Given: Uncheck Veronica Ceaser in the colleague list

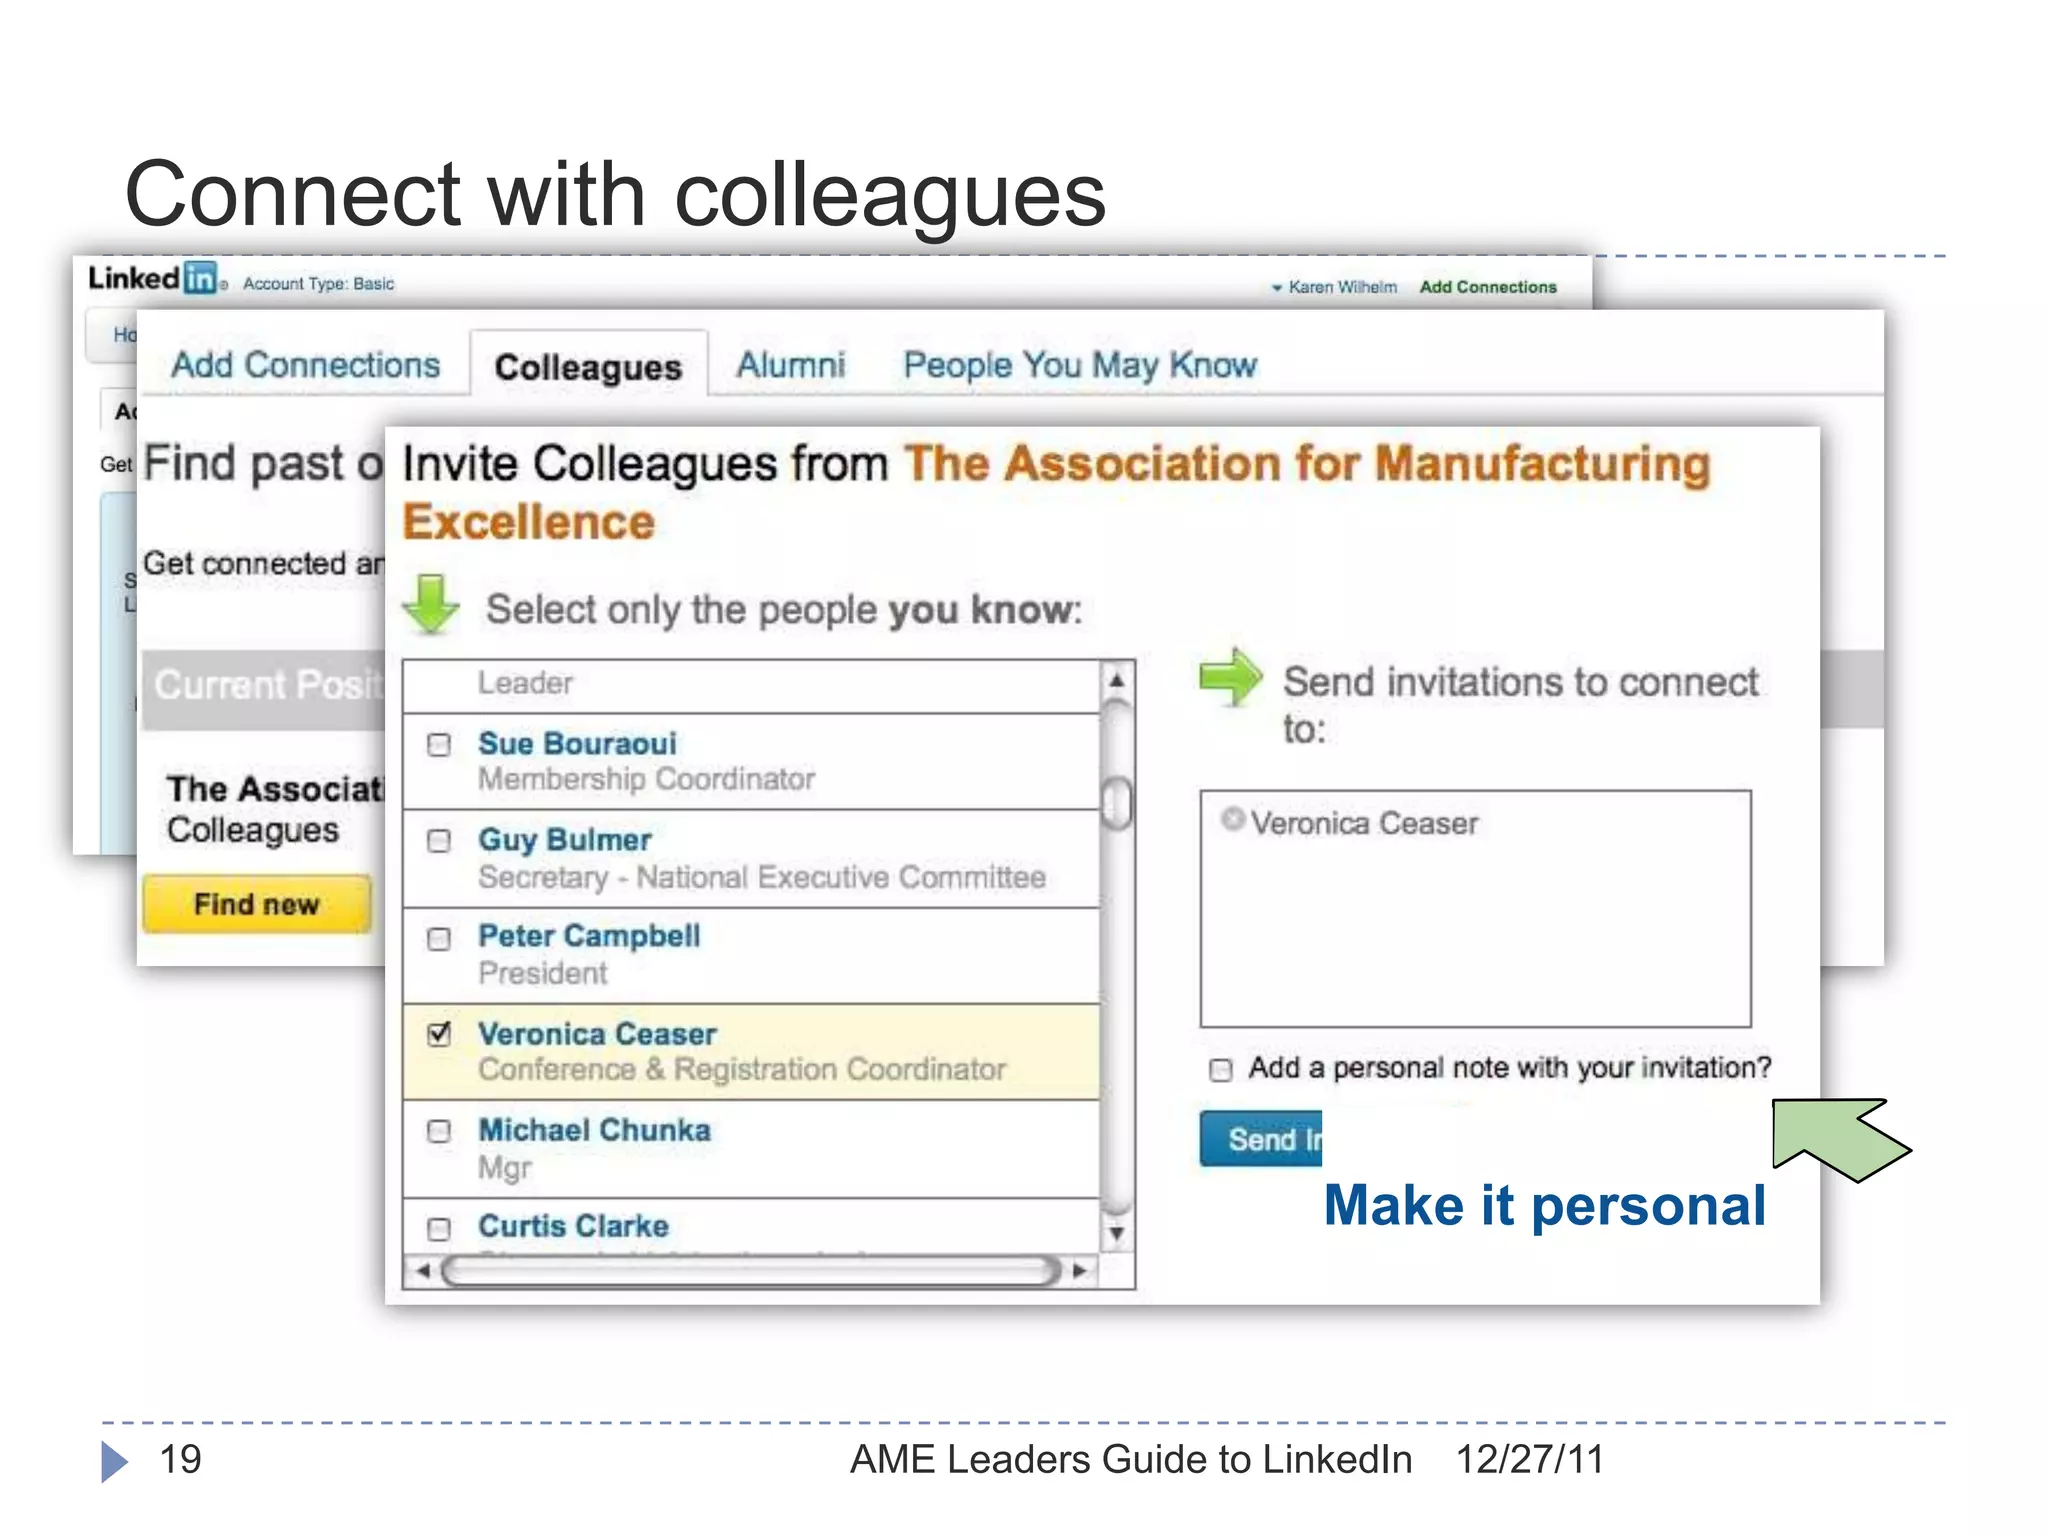Looking at the screenshot, I should (x=439, y=1034).
